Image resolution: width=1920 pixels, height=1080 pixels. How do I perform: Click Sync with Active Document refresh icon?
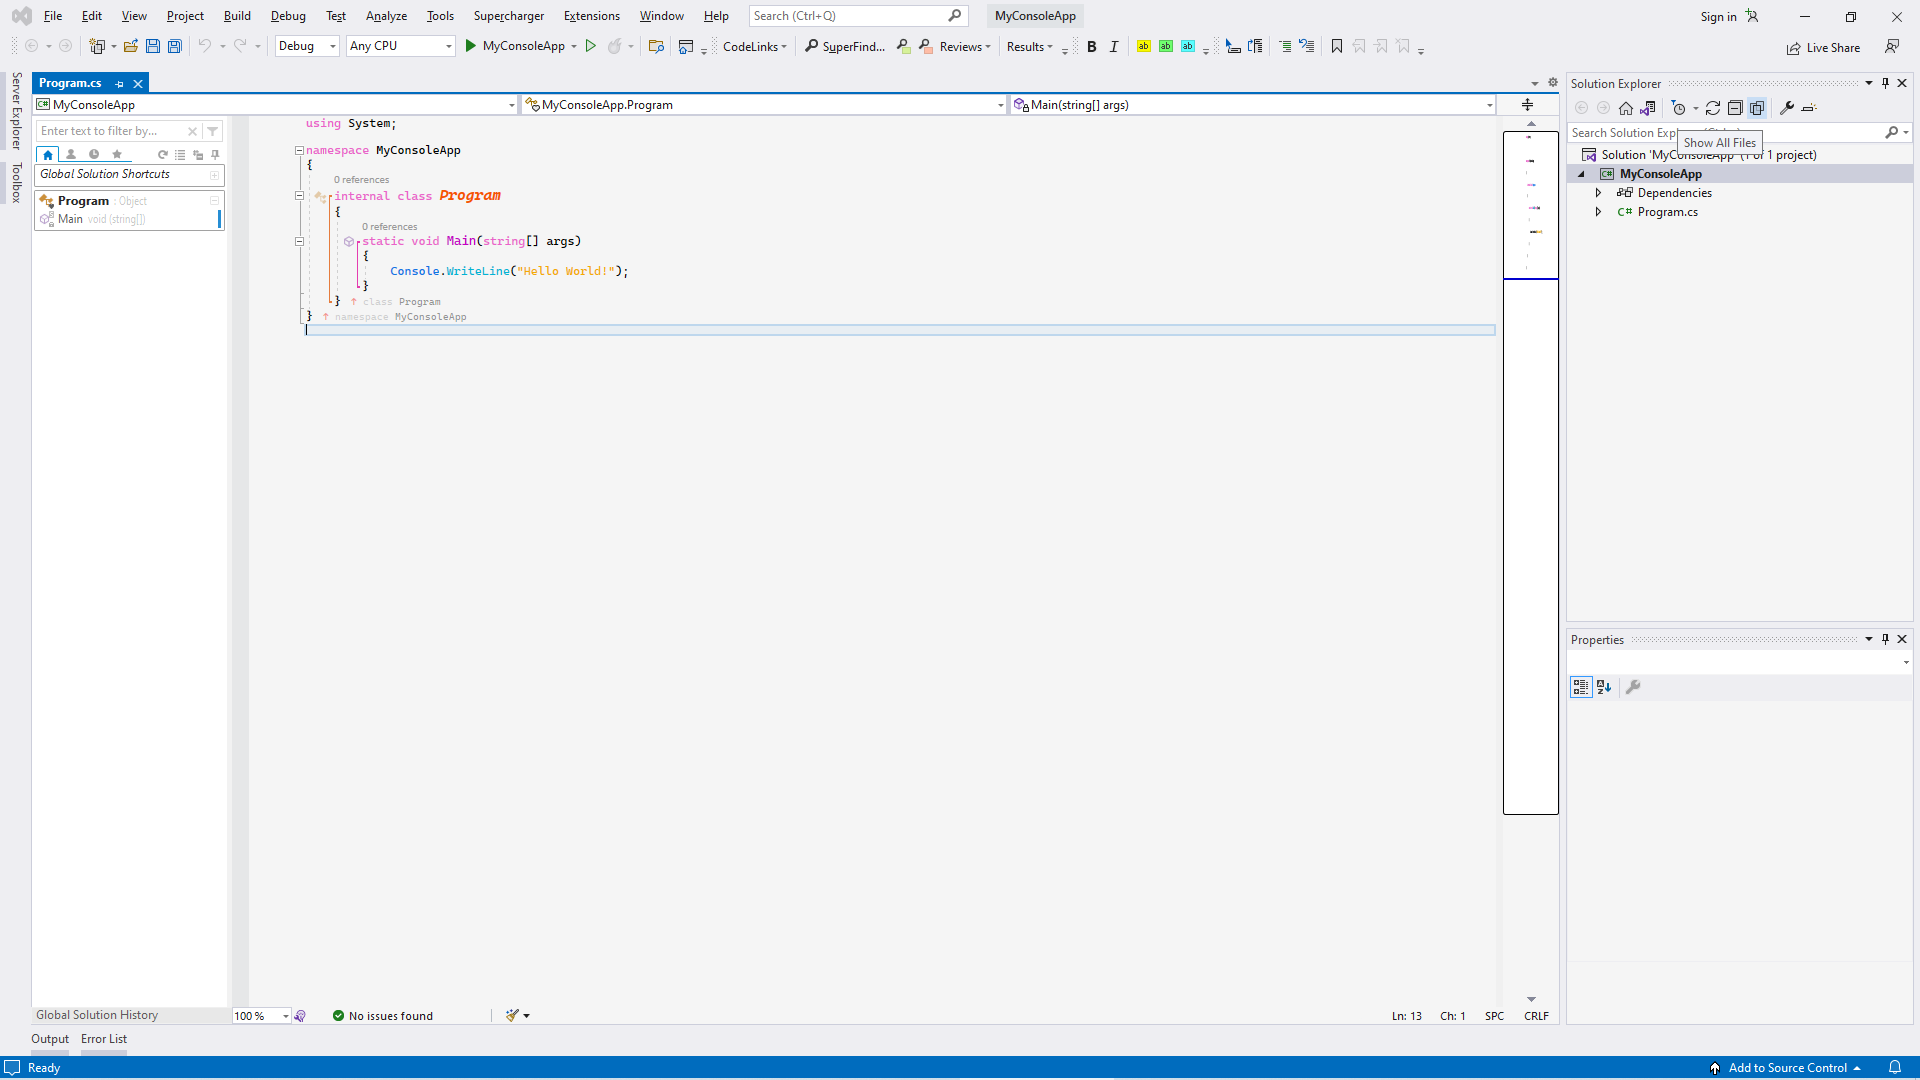tap(1713, 108)
